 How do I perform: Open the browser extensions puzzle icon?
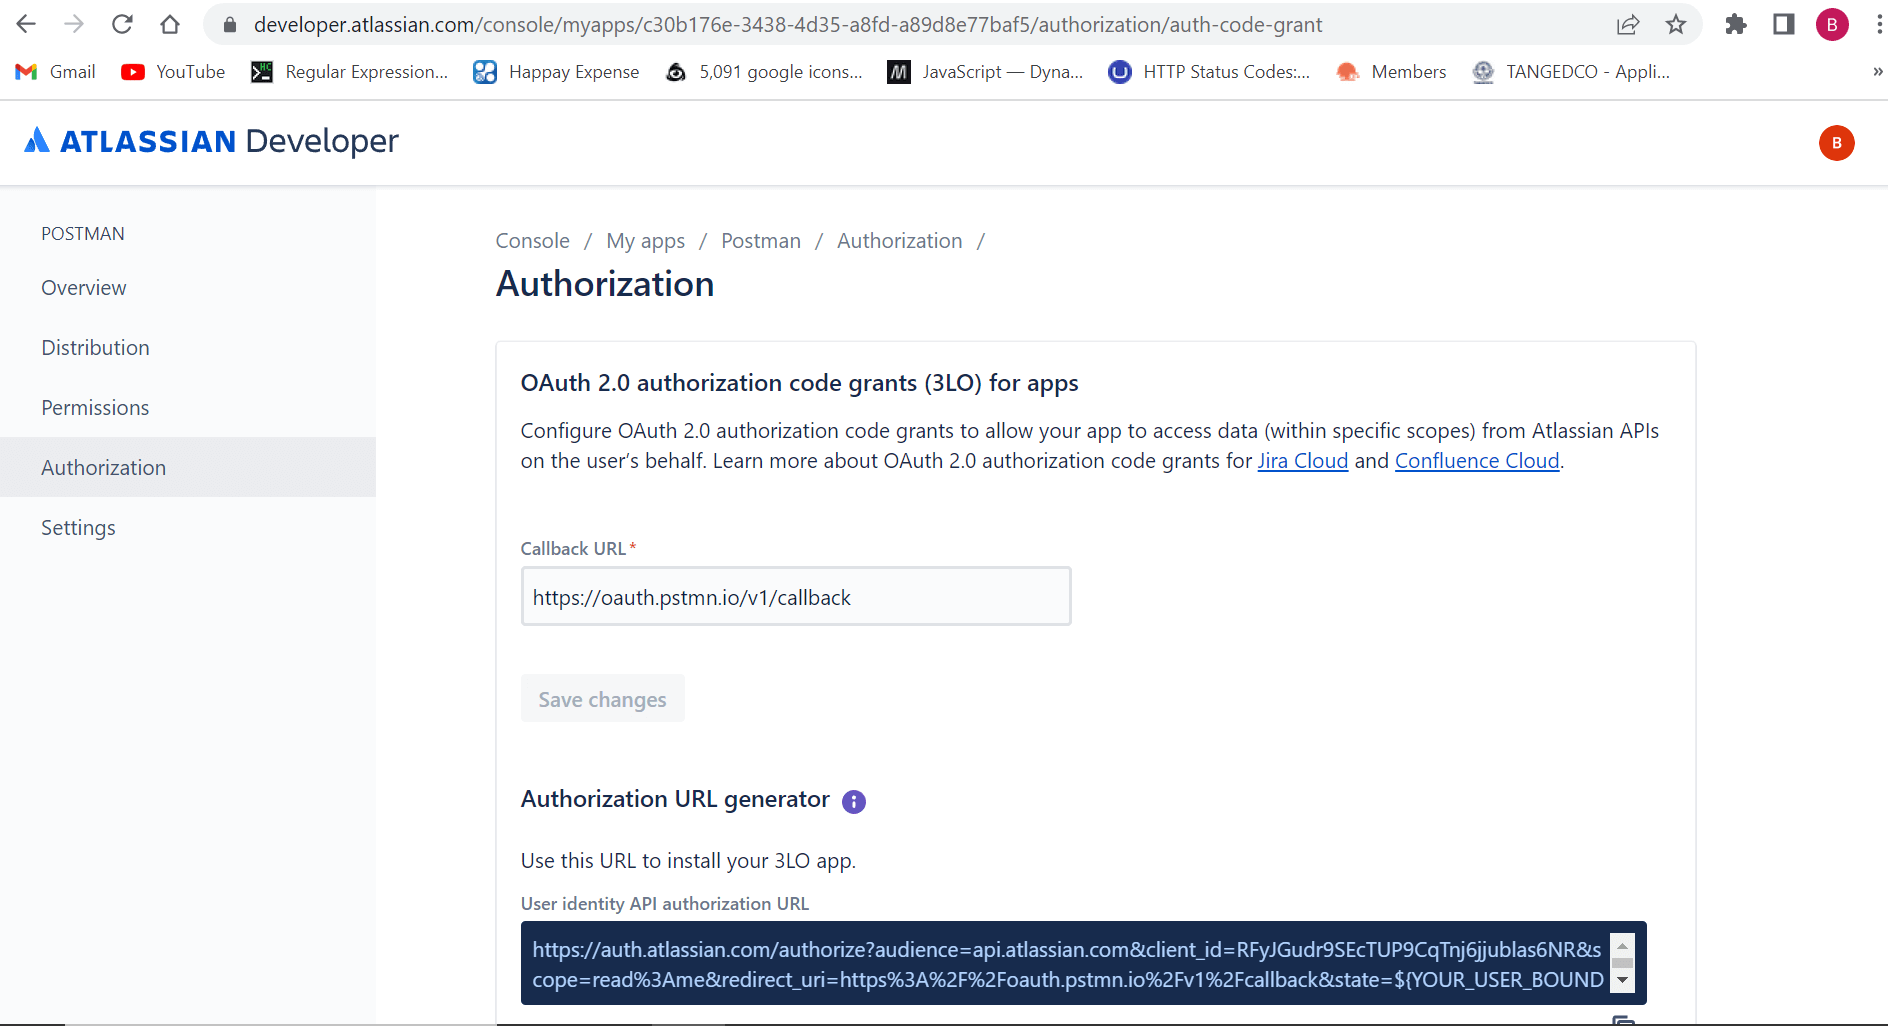pos(1736,24)
